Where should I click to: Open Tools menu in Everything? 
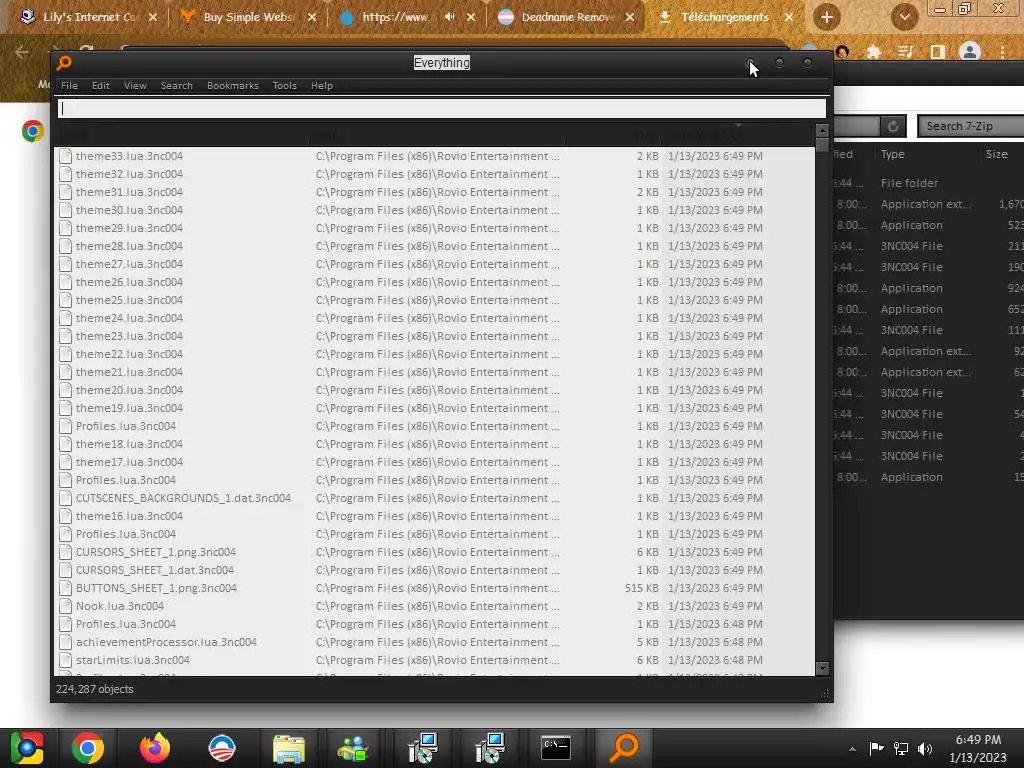pyautogui.click(x=284, y=86)
